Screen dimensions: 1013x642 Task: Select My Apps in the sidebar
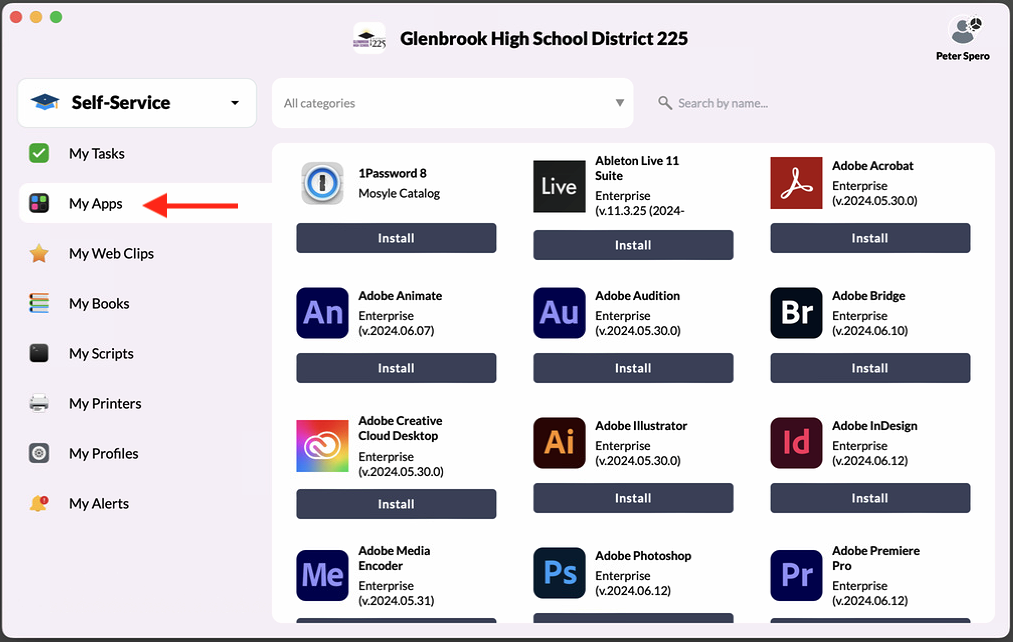click(145, 203)
